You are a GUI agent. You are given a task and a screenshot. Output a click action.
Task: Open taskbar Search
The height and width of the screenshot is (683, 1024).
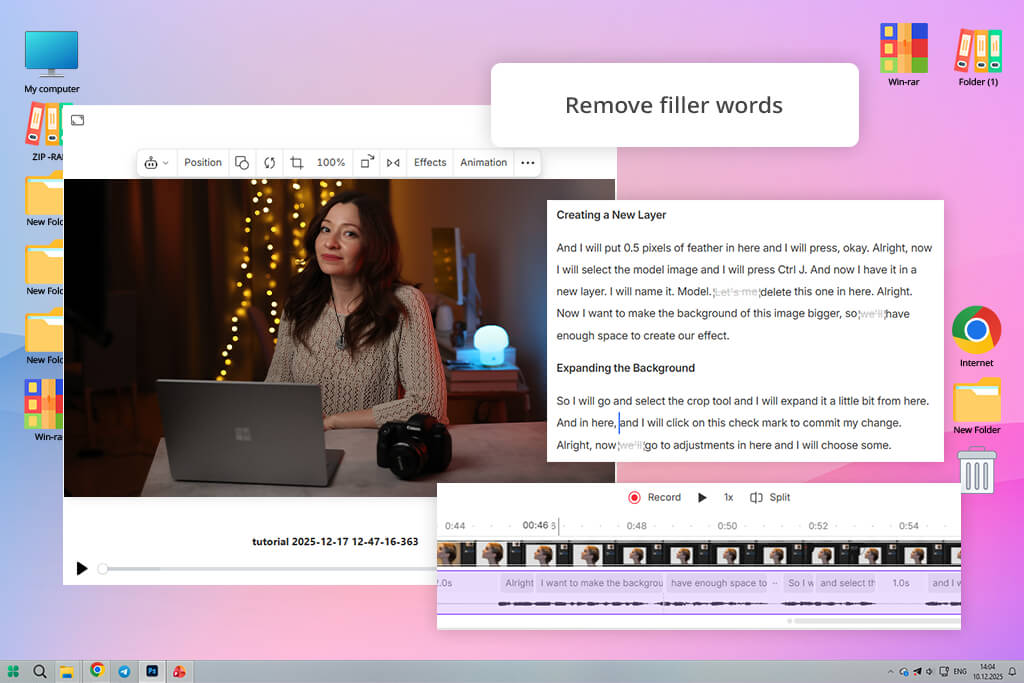click(x=40, y=671)
